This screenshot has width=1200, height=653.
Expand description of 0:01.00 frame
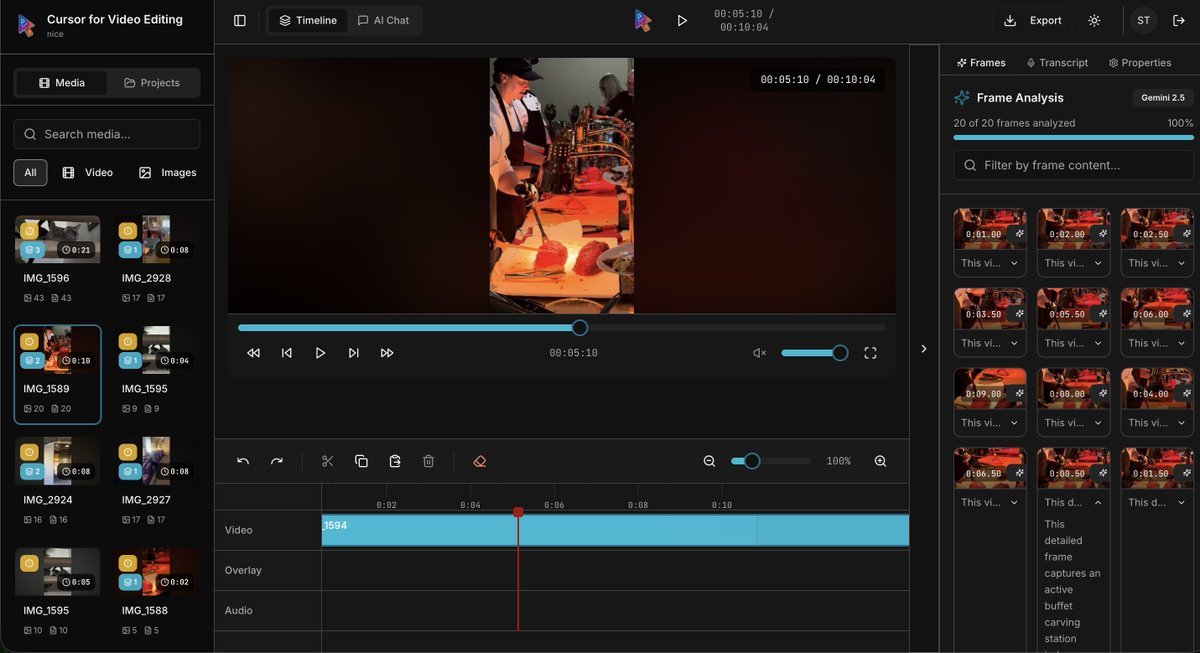point(990,263)
